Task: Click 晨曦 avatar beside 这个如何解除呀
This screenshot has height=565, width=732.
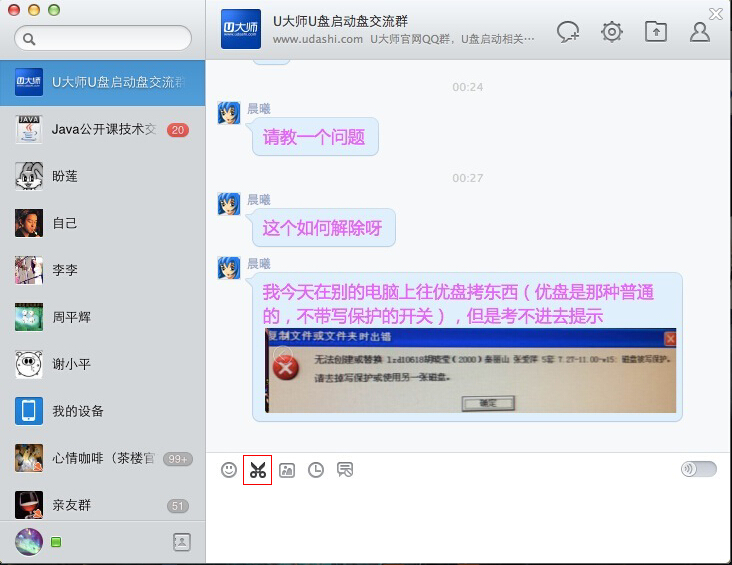Action: [x=229, y=204]
